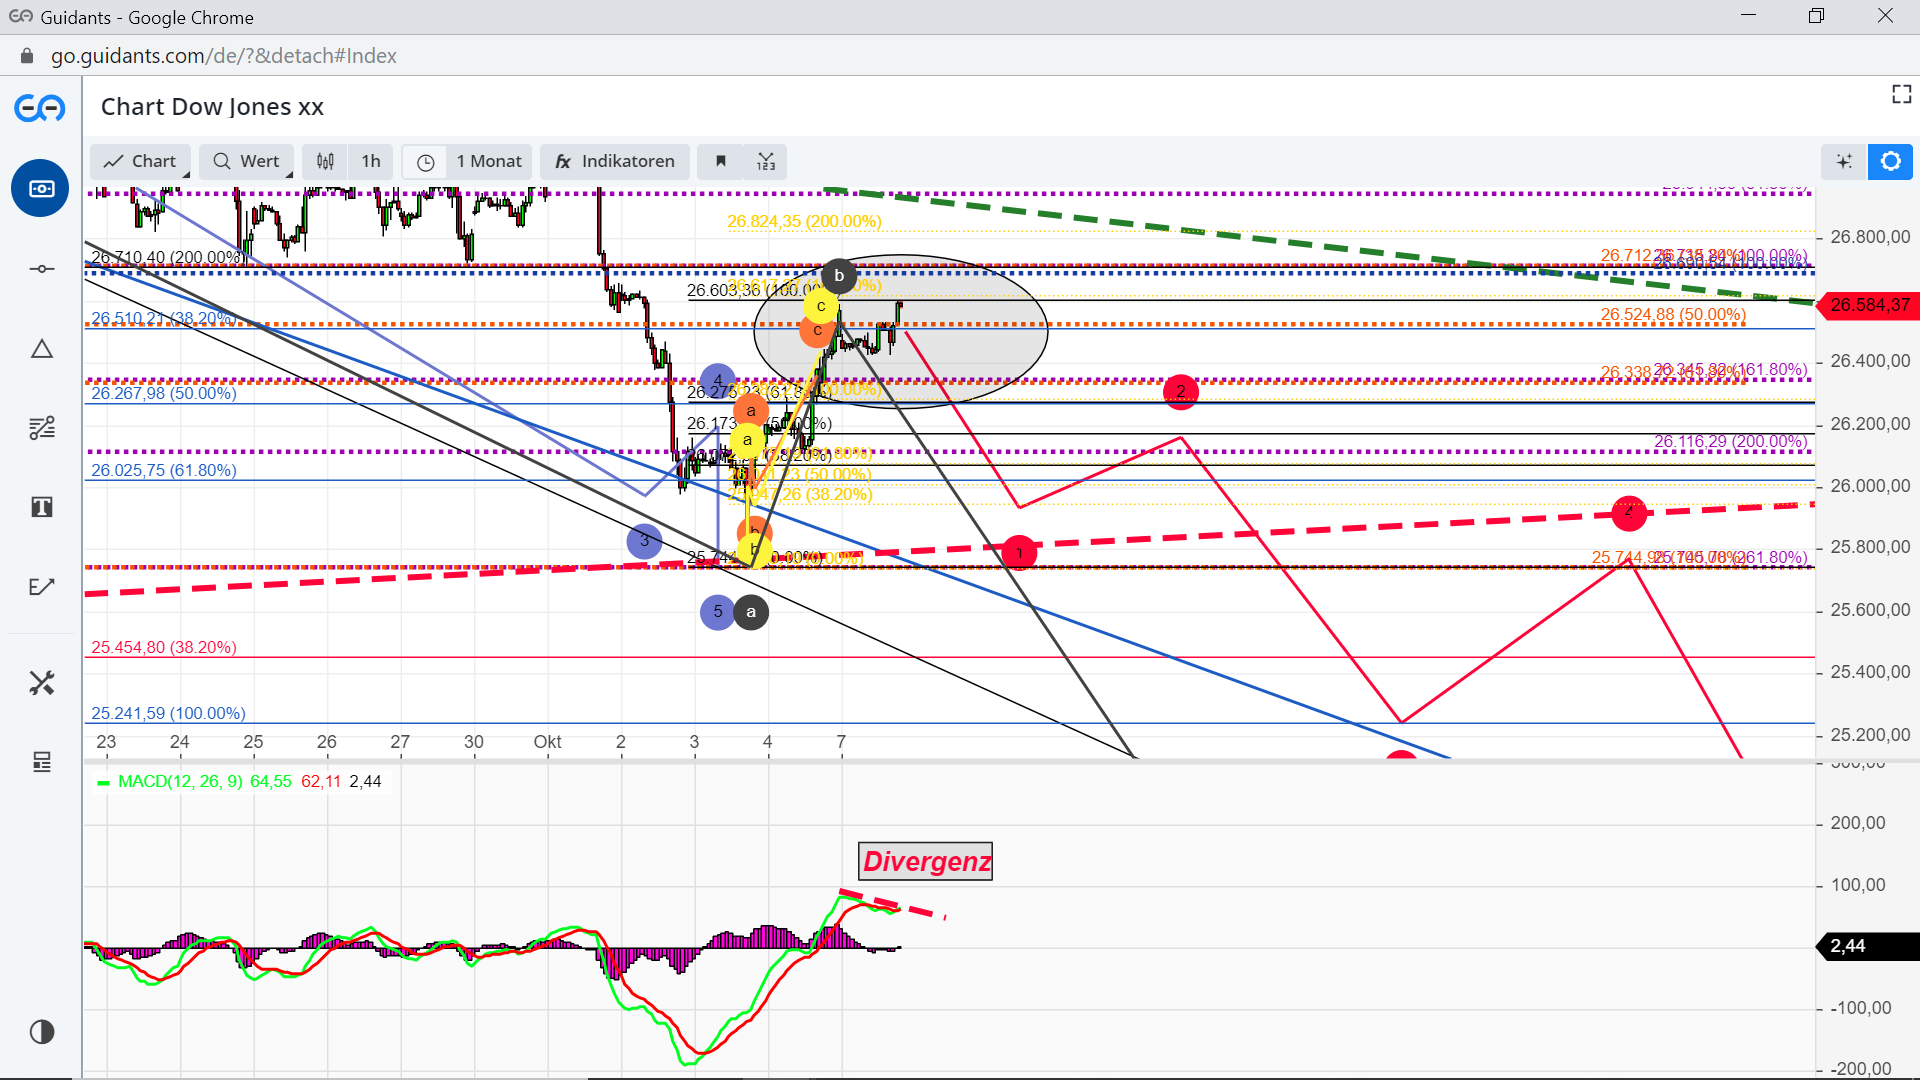Viewport: 1920px width, 1080px height.
Task: Click the black wave marker b at top
Action: pos(839,275)
